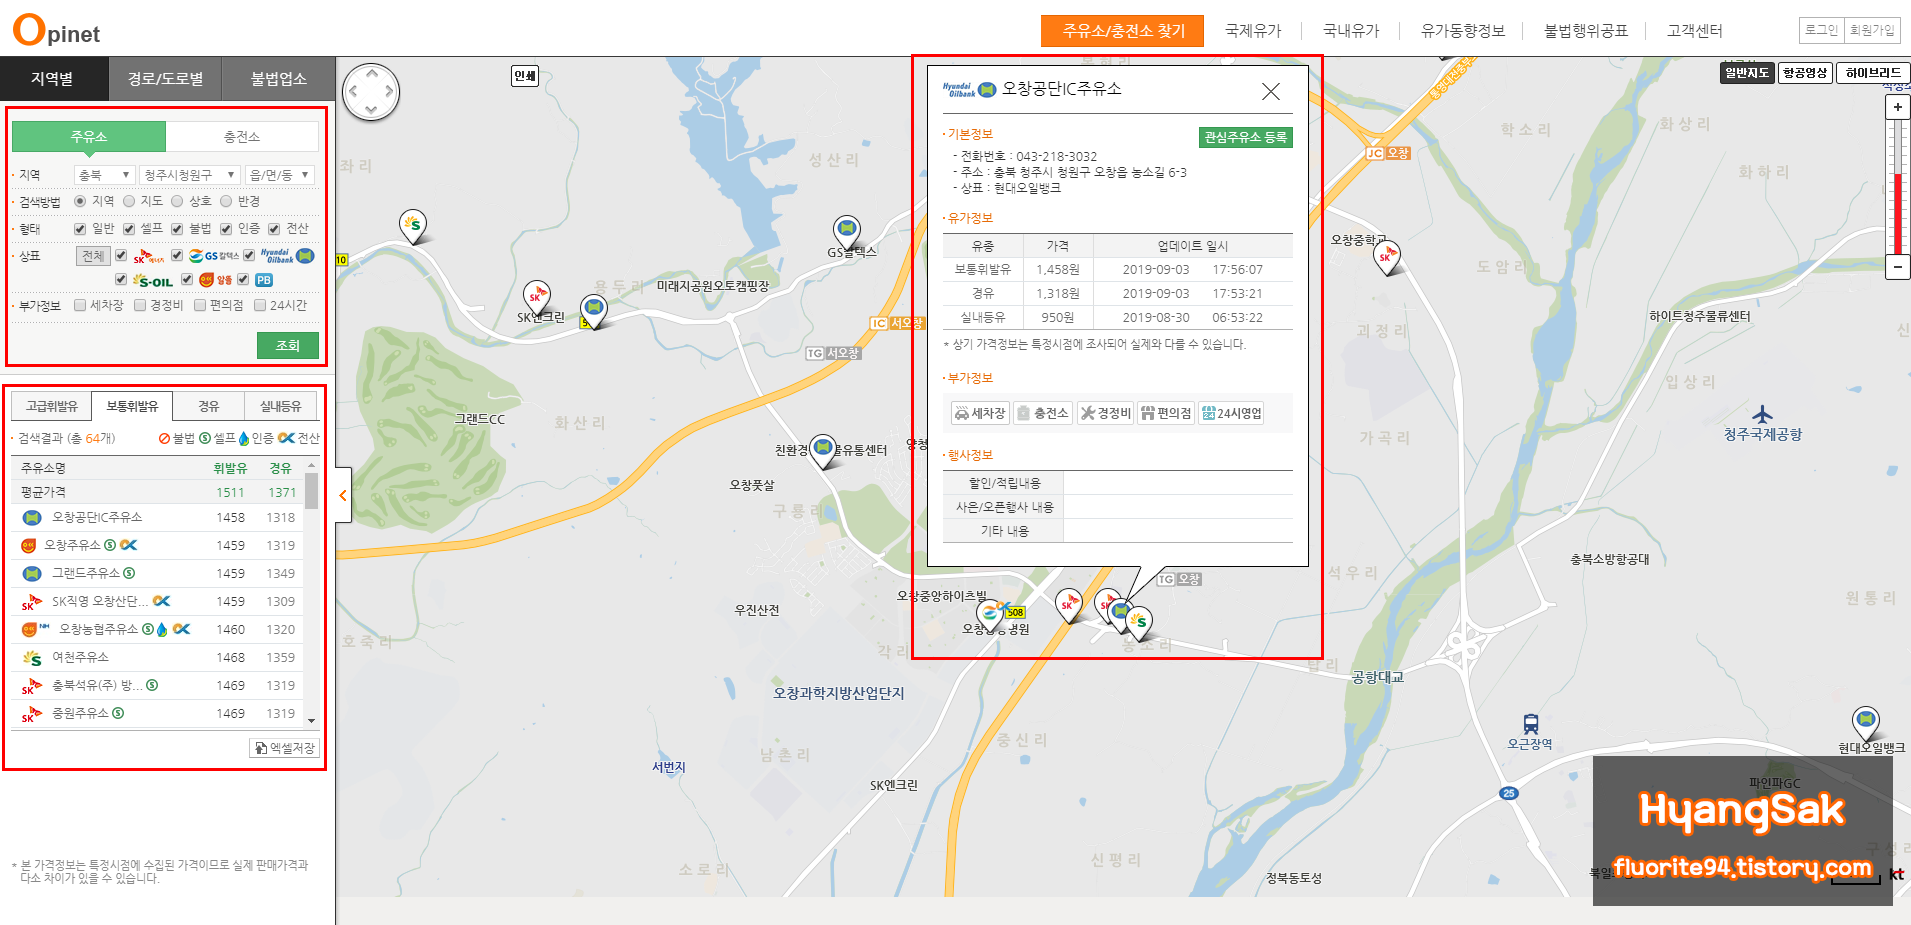Click the 엑셀저장 export button
Image resolution: width=1911 pixels, height=925 pixels.
tap(284, 748)
